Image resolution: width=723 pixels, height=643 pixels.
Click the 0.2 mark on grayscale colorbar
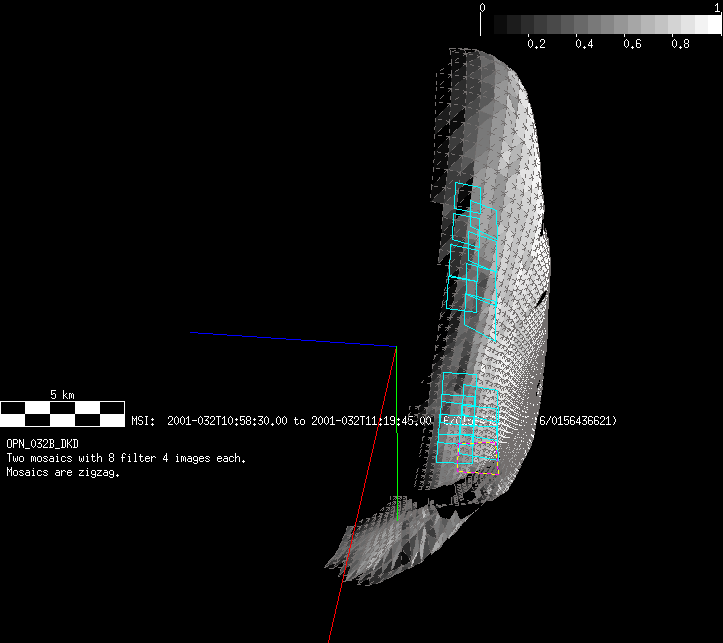pyautogui.click(x=536, y=44)
